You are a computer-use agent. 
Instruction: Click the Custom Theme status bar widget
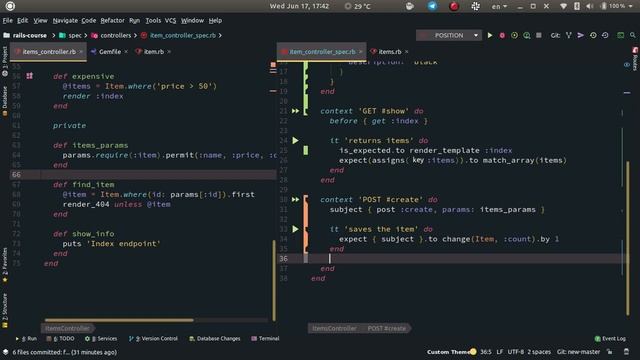[451, 352]
